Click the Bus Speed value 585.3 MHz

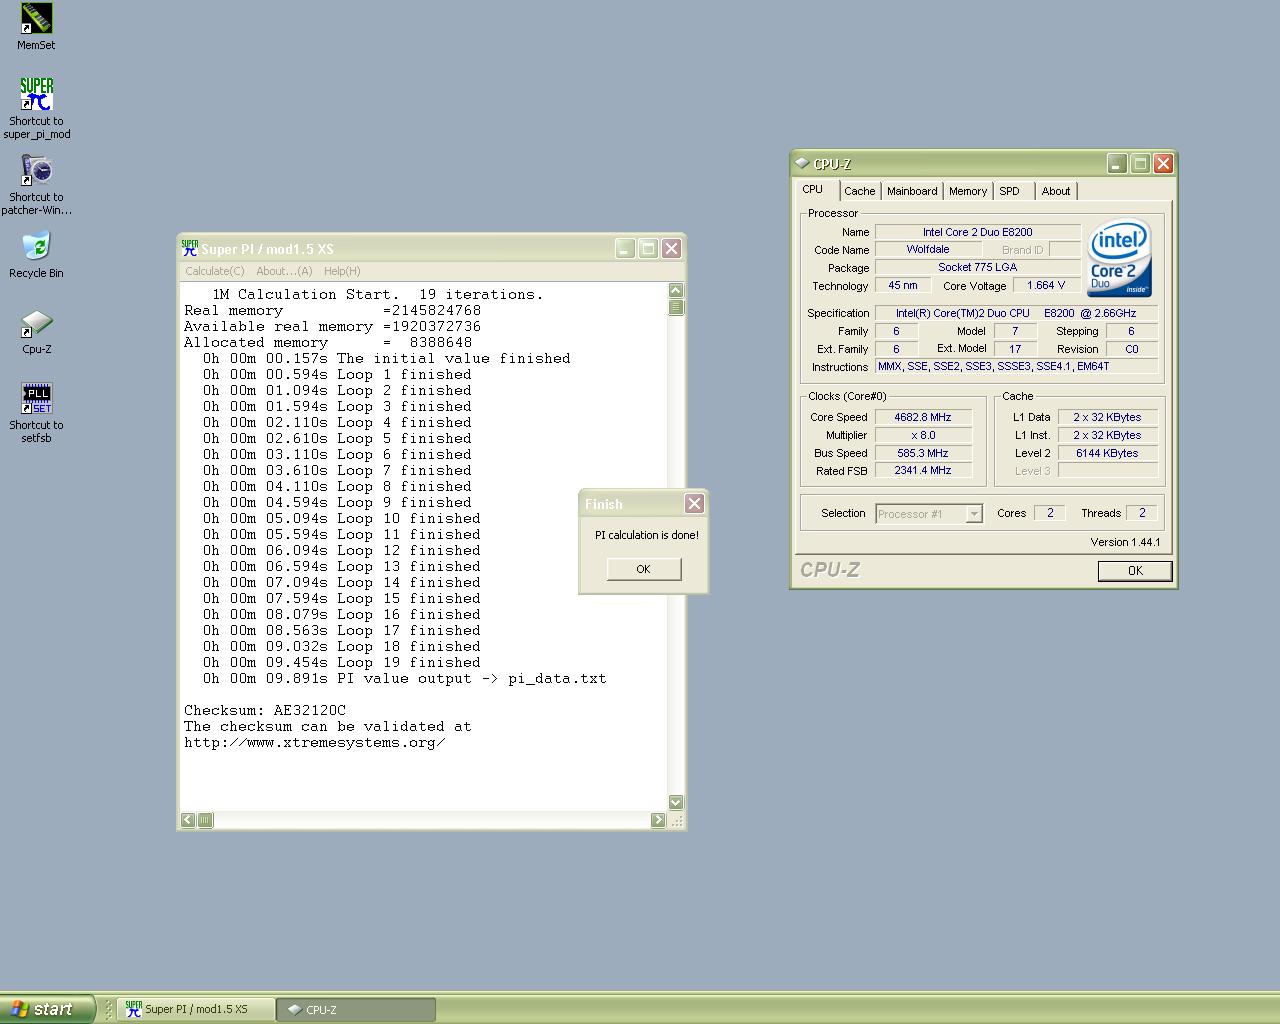(x=923, y=453)
